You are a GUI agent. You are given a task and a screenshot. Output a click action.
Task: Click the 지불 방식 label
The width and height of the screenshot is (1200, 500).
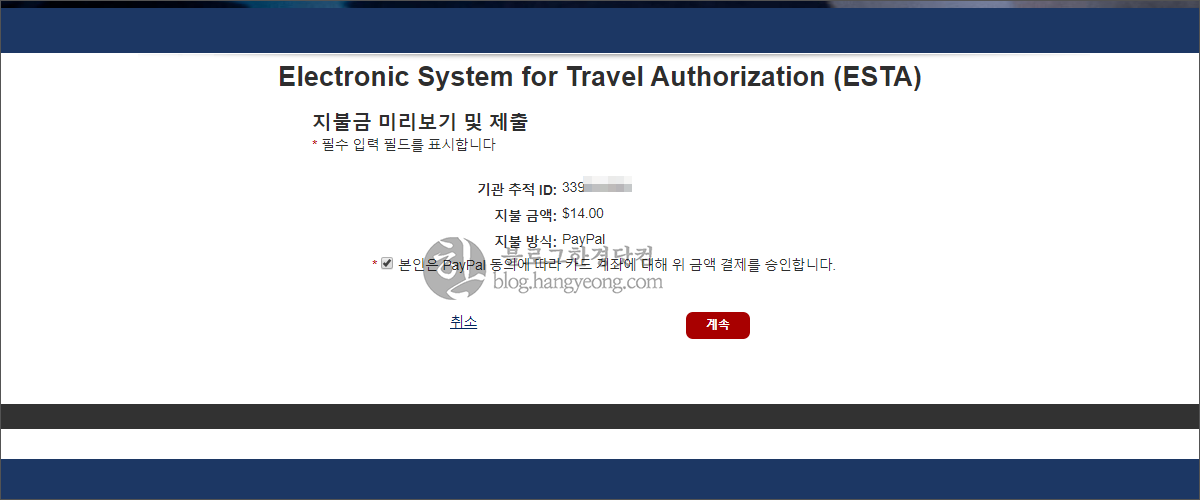tap(525, 241)
